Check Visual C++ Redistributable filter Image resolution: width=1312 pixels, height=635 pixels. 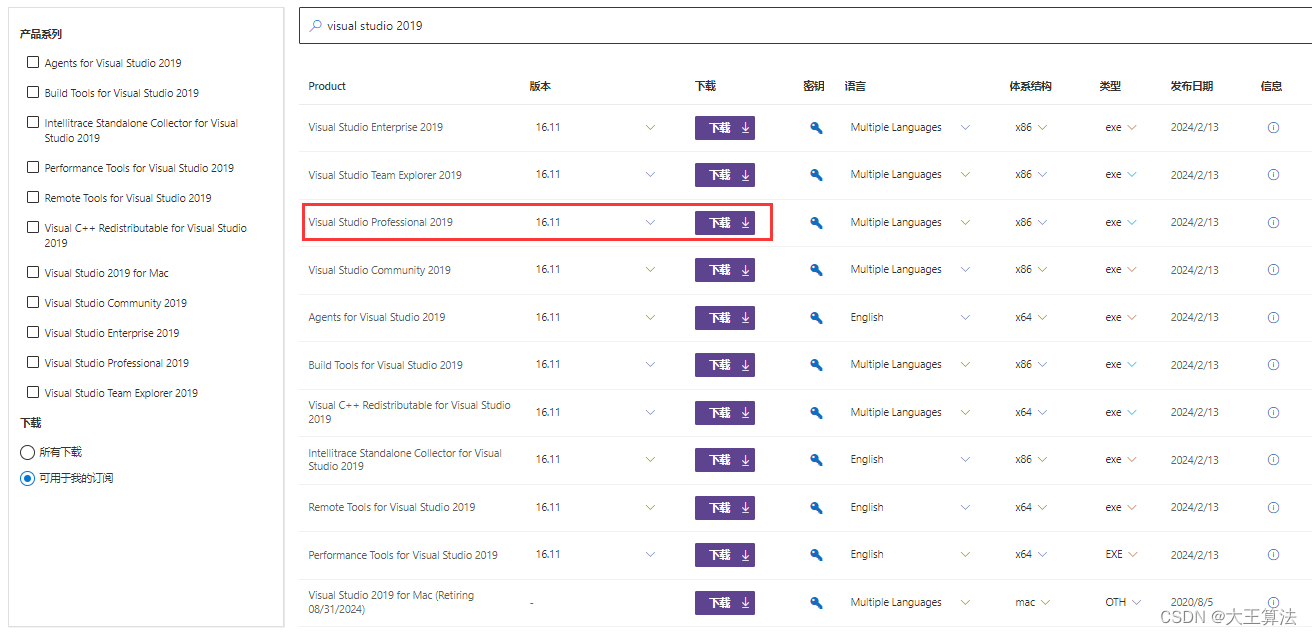pos(34,227)
